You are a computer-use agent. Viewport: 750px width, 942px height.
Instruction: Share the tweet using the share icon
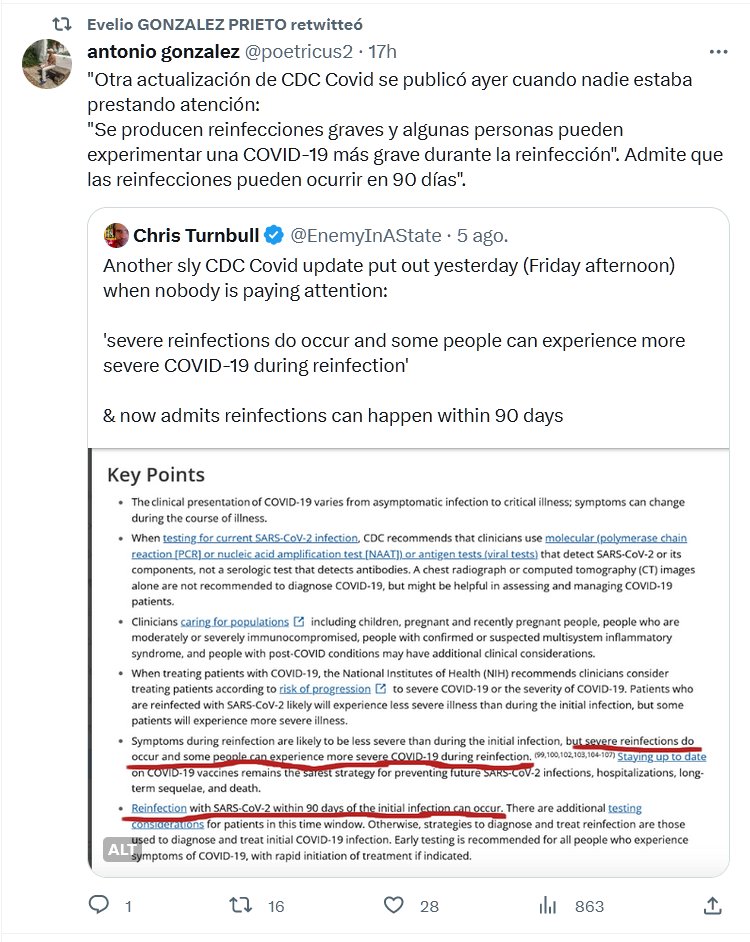point(712,905)
